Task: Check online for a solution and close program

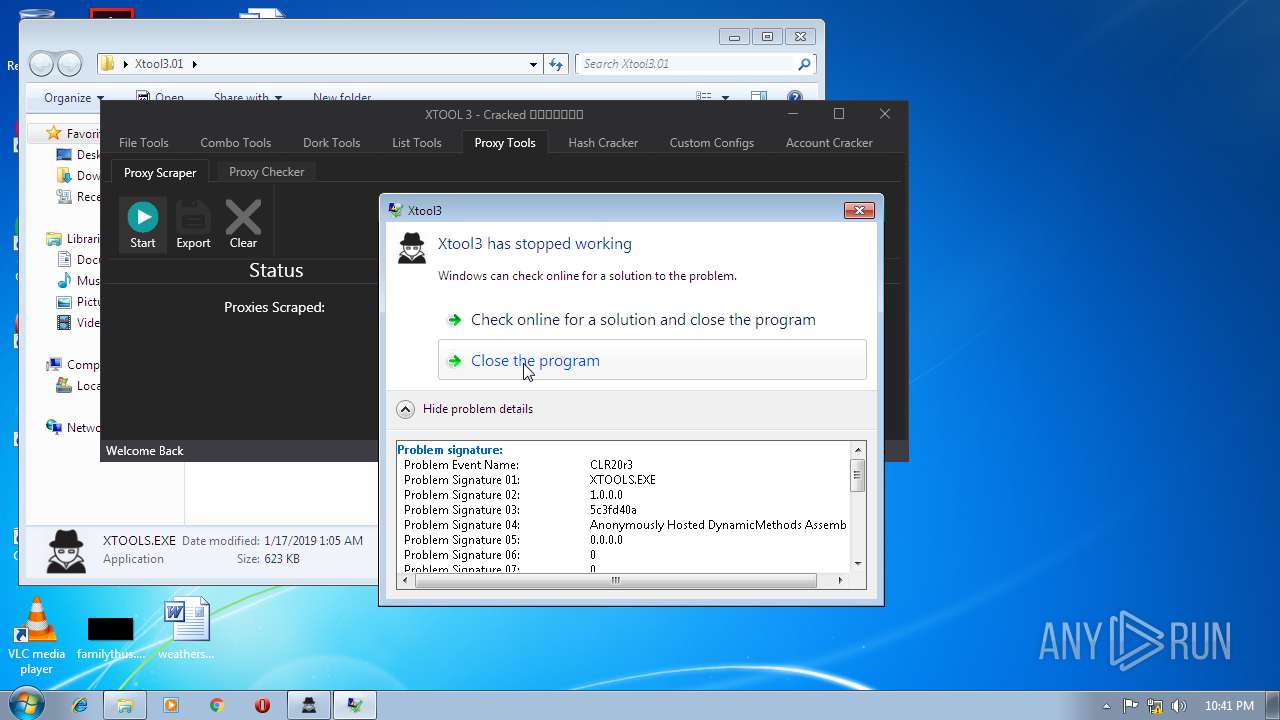Action: click(x=643, y=320)
